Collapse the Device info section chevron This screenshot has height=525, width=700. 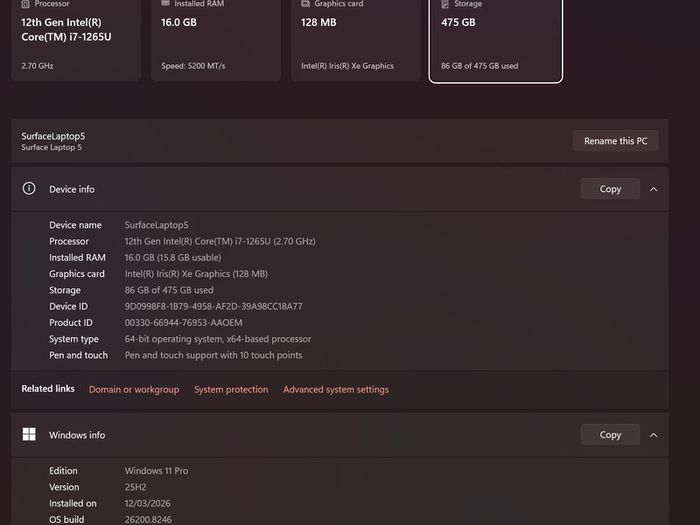coord(654,189)
